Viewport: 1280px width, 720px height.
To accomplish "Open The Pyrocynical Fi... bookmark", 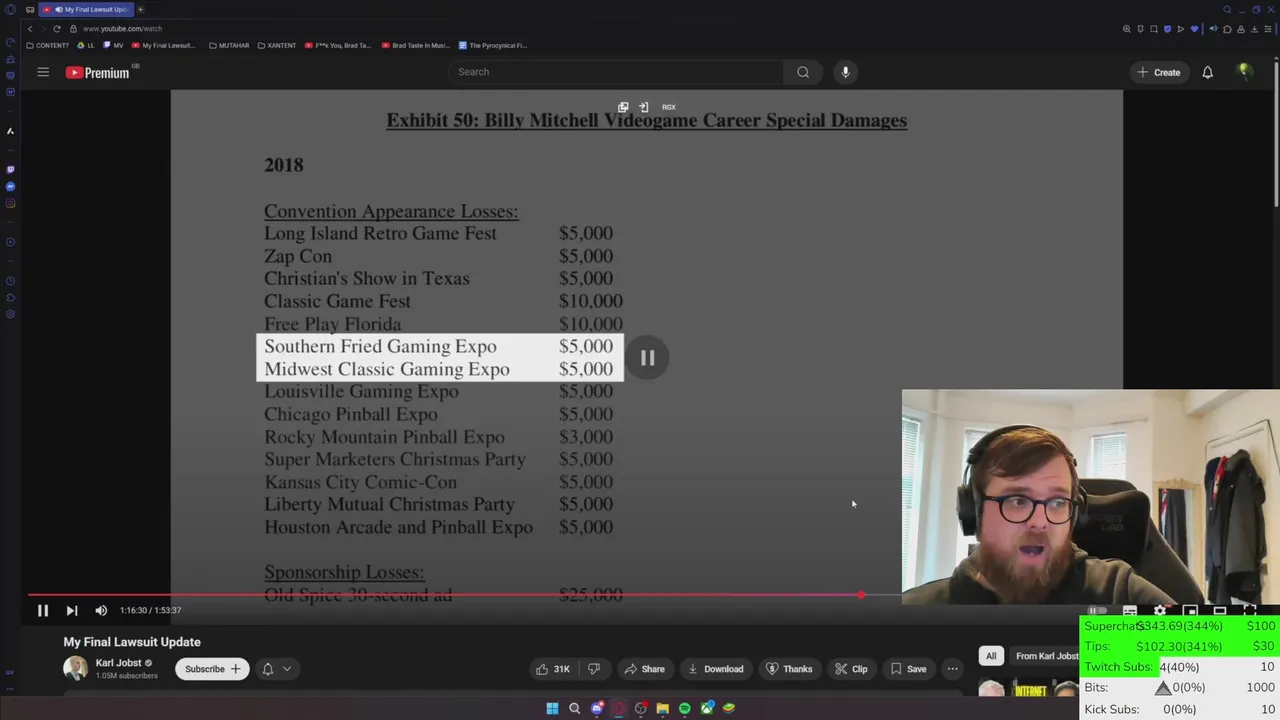I will click(x=493, y=45).
